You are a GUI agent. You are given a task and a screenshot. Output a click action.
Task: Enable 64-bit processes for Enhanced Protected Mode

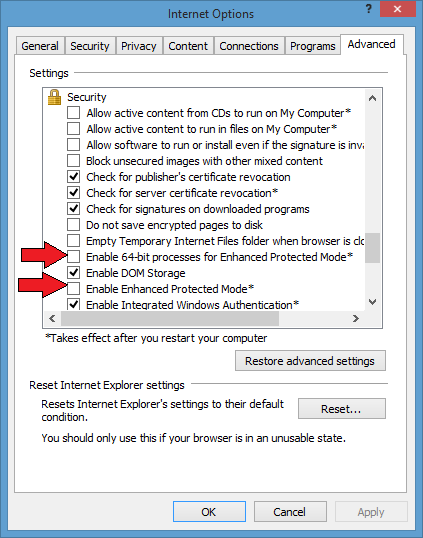(73, 257)
